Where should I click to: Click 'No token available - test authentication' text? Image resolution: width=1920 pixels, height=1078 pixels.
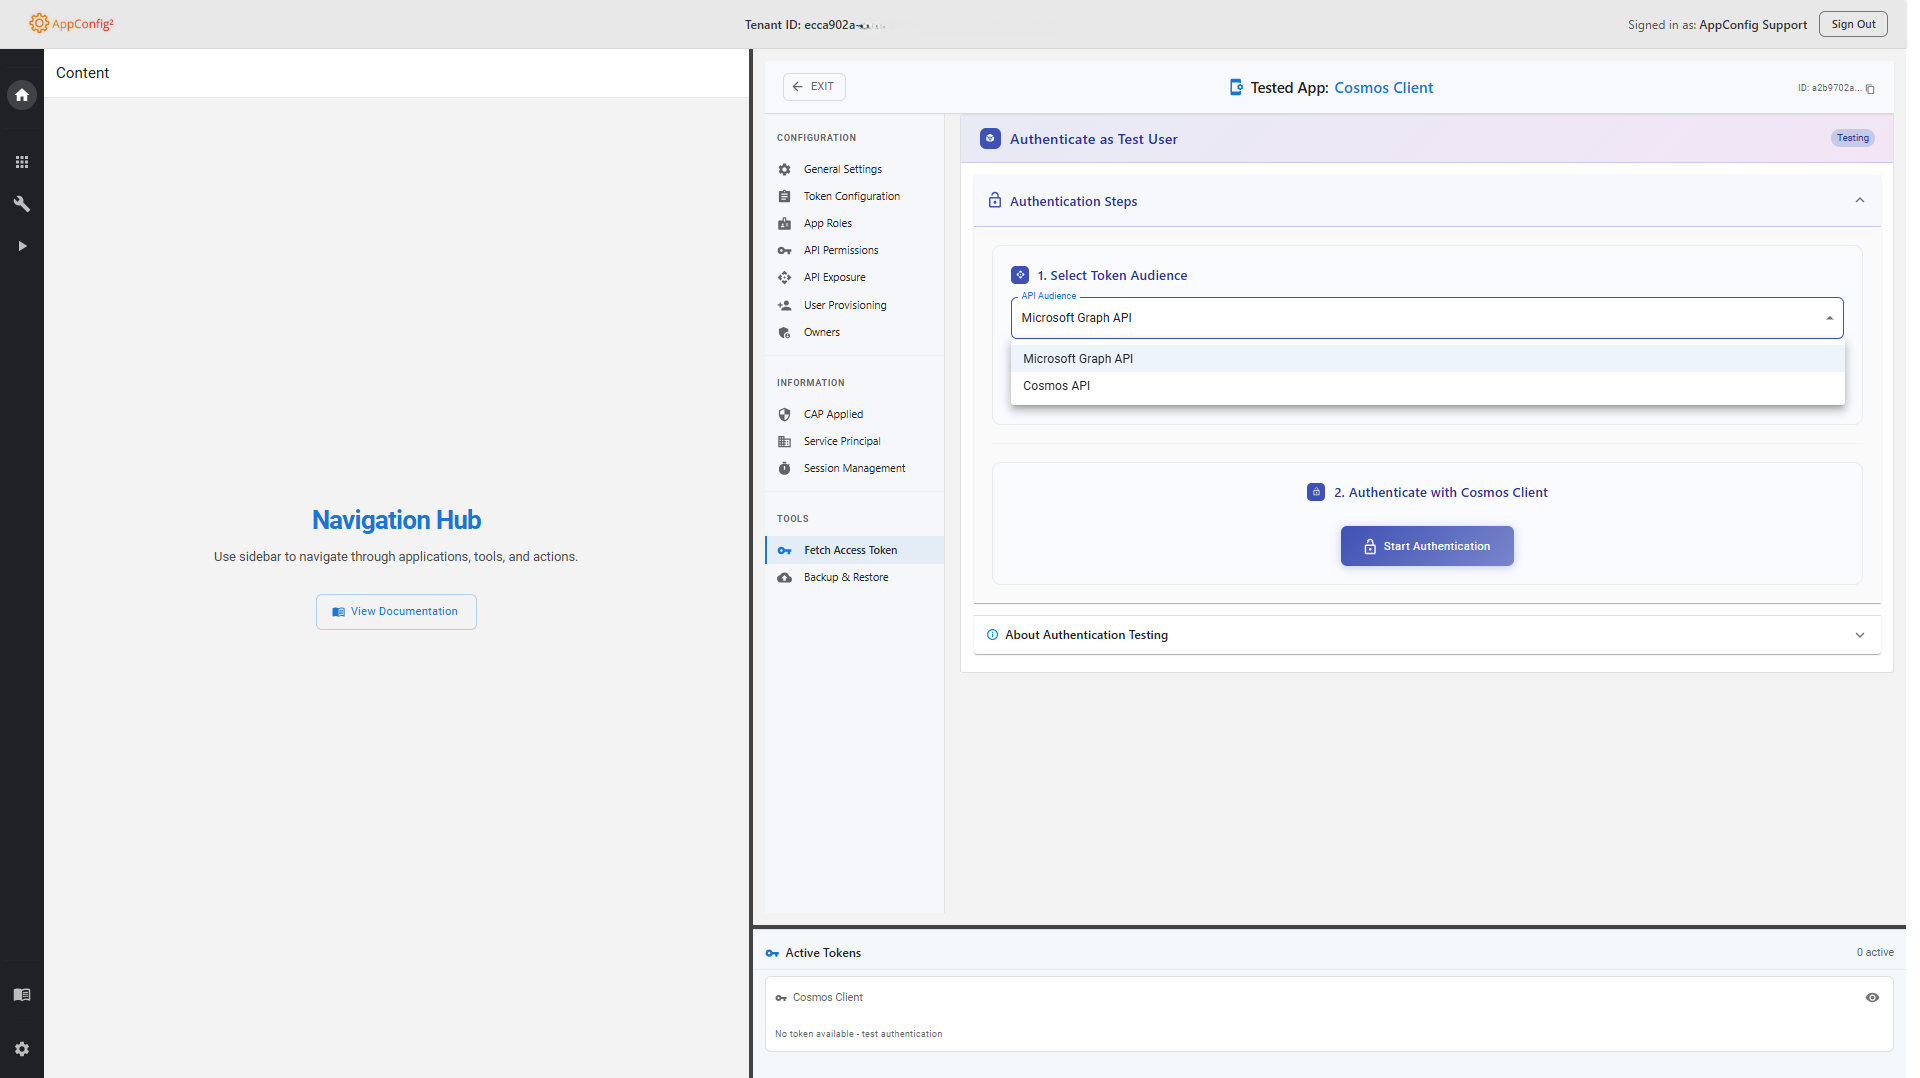click(859, 1035)
